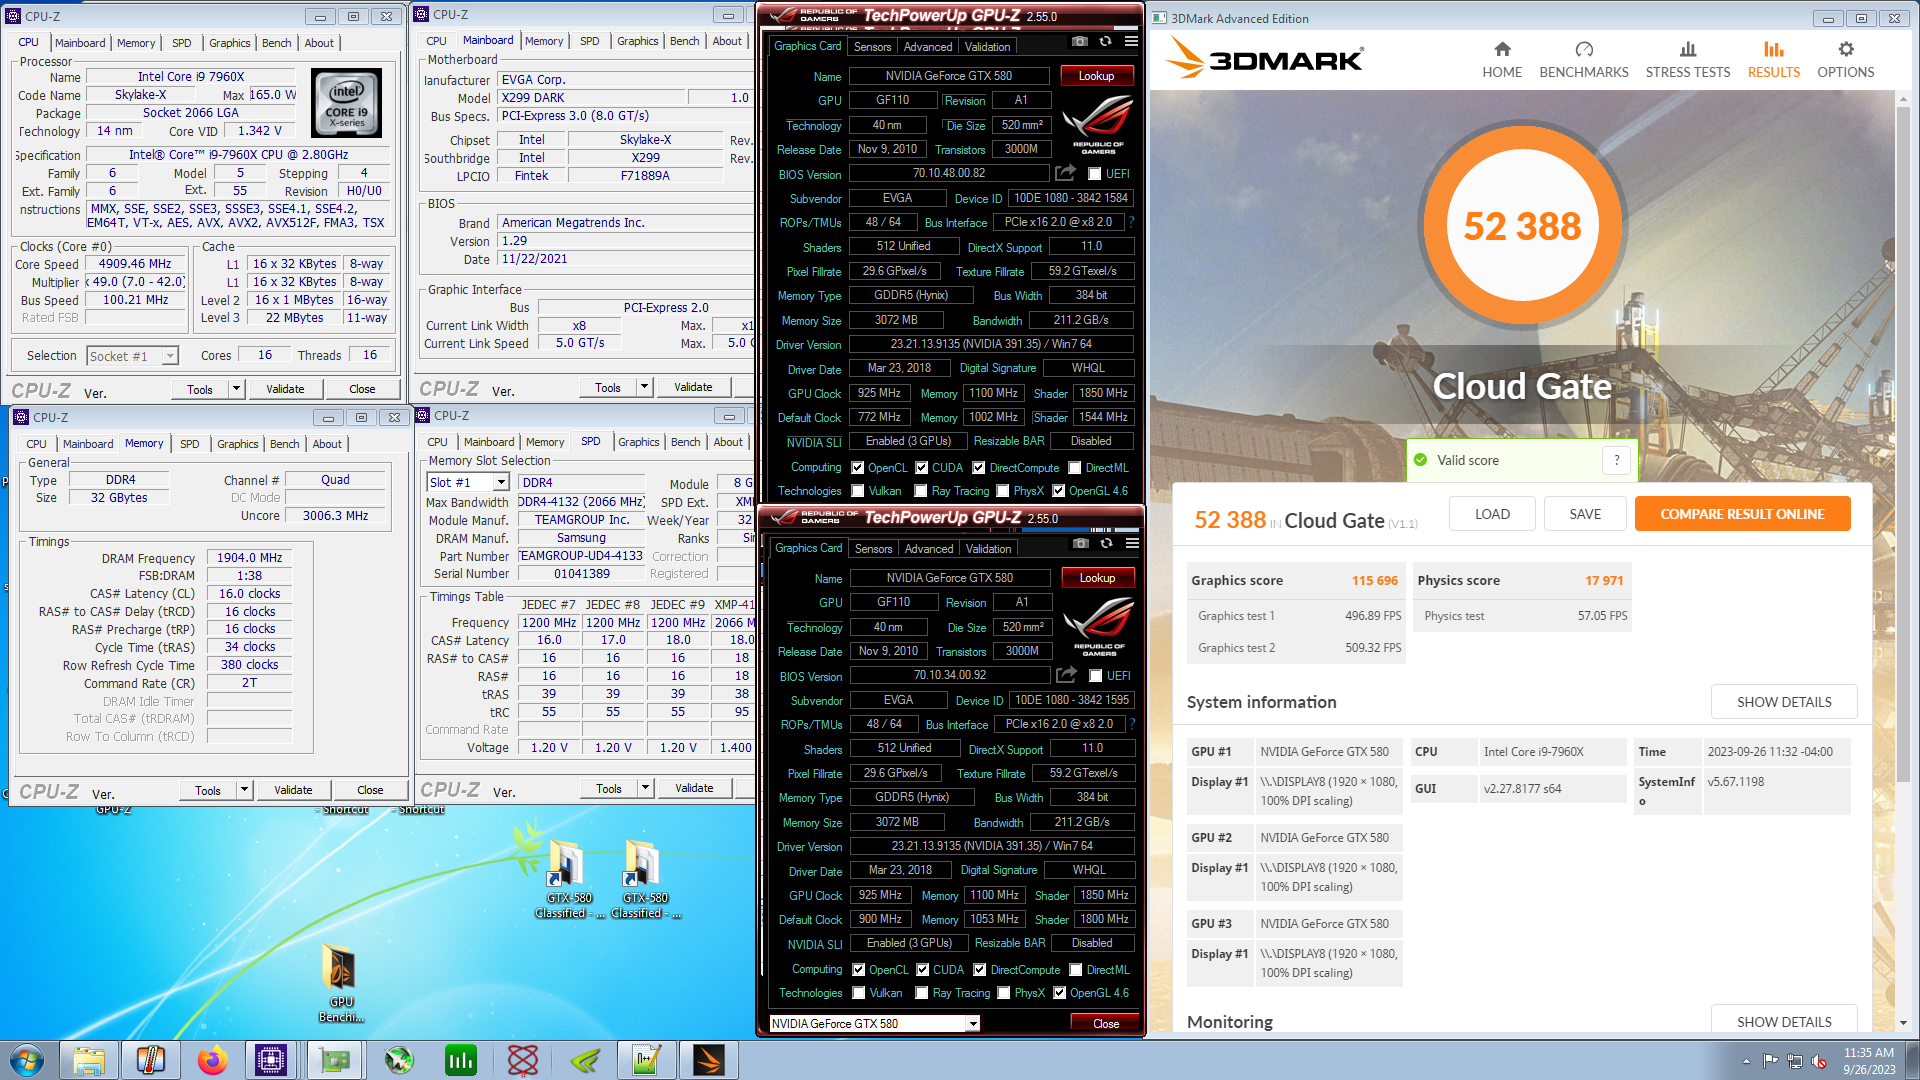
Task: Toggle OpenGL 4.6 checkbox in bottom GPU-Z window
Action: [1058, 993]
